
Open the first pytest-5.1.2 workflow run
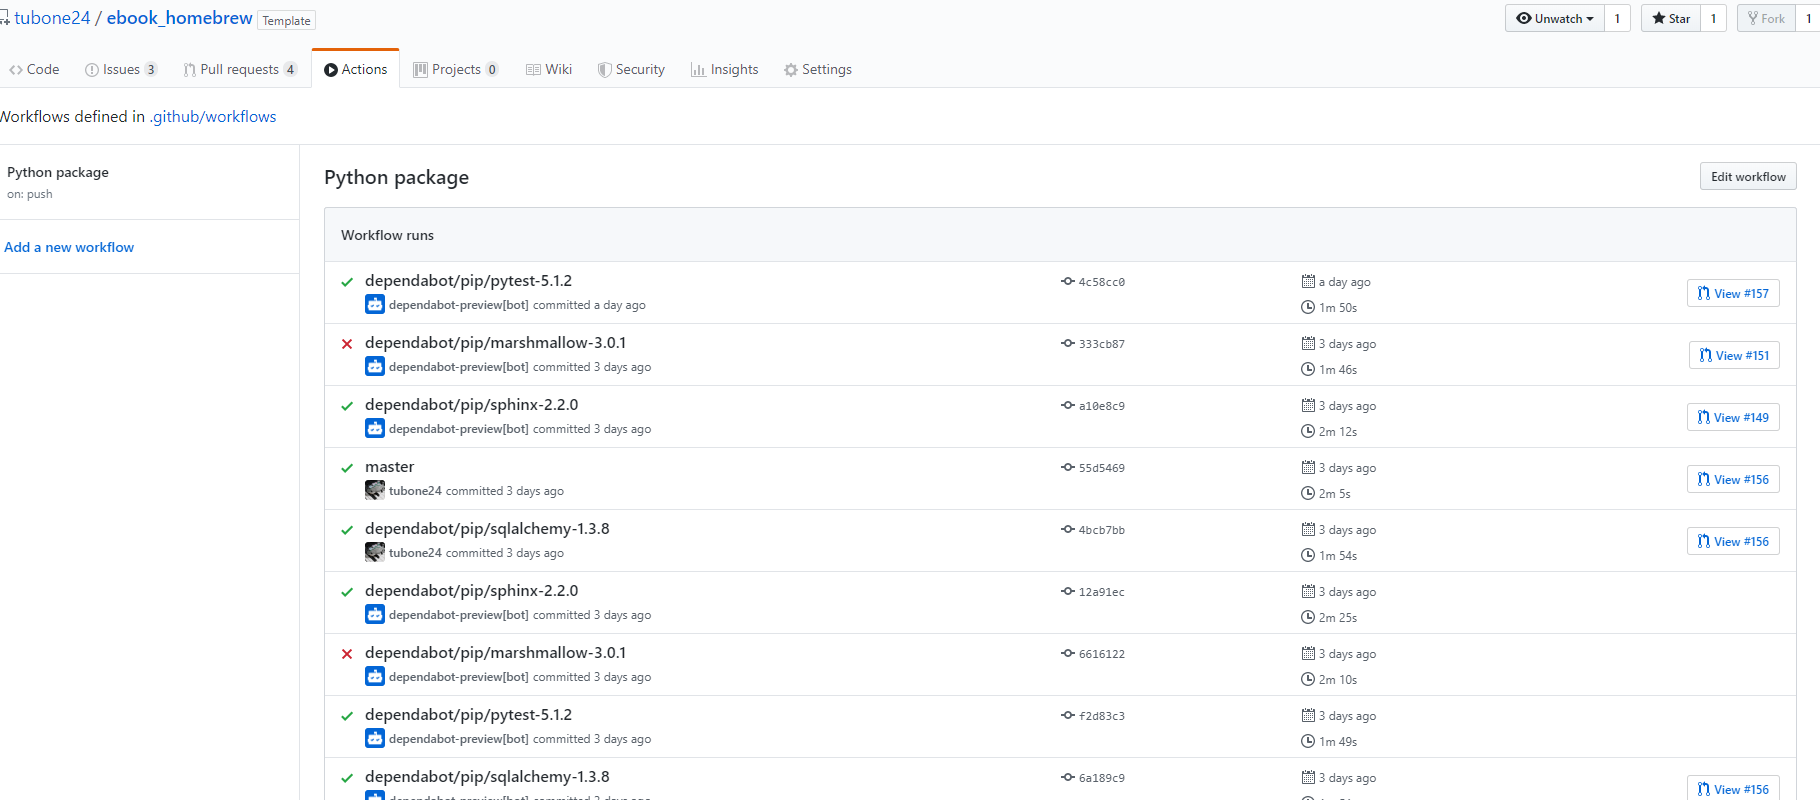[468, 281]
